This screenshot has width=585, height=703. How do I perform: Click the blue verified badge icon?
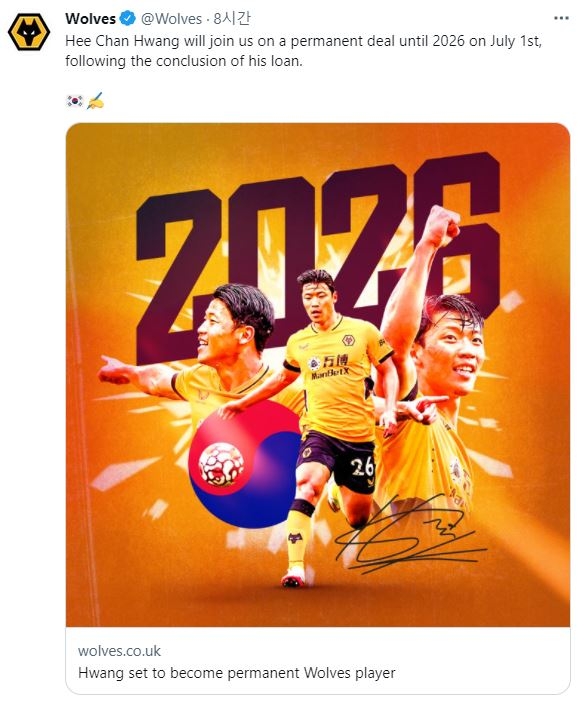tap(127, 18)
